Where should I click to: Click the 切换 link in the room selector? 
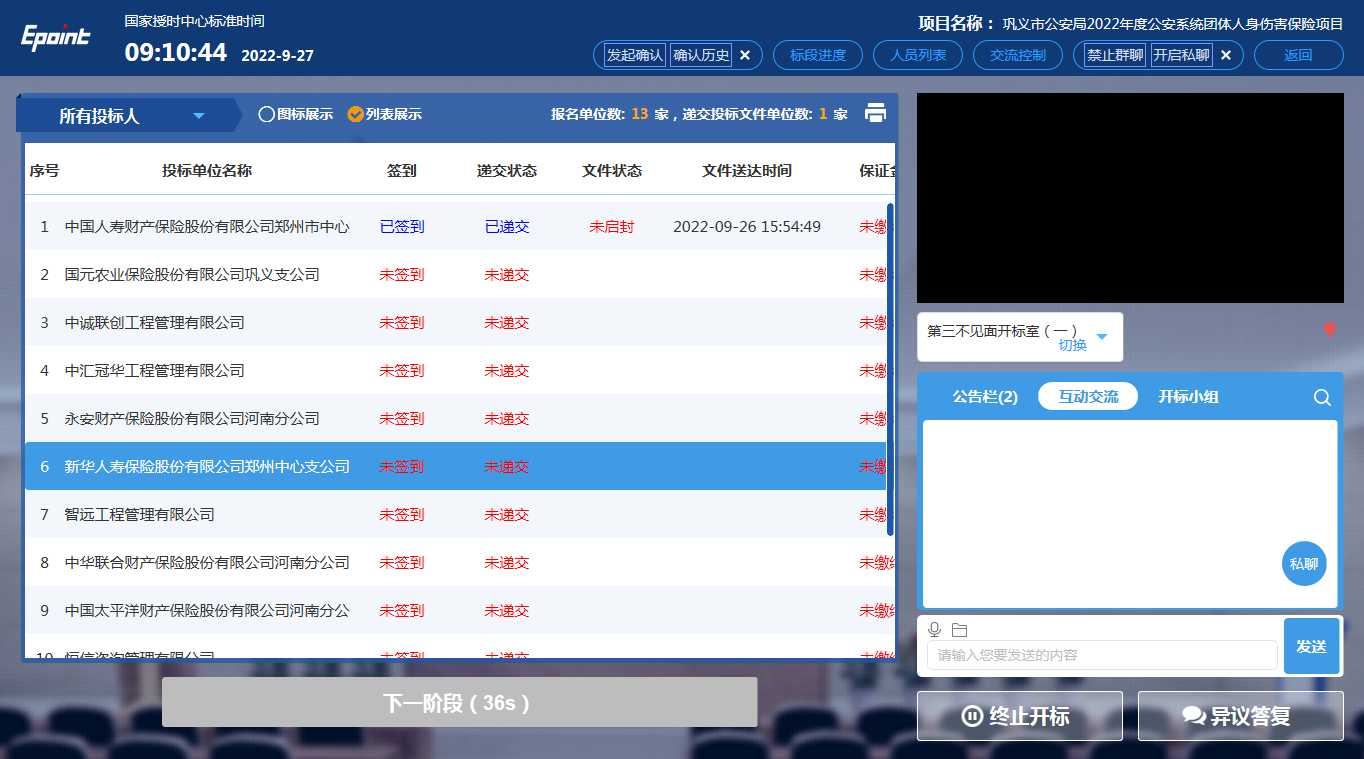click(x=1073, y=345)
